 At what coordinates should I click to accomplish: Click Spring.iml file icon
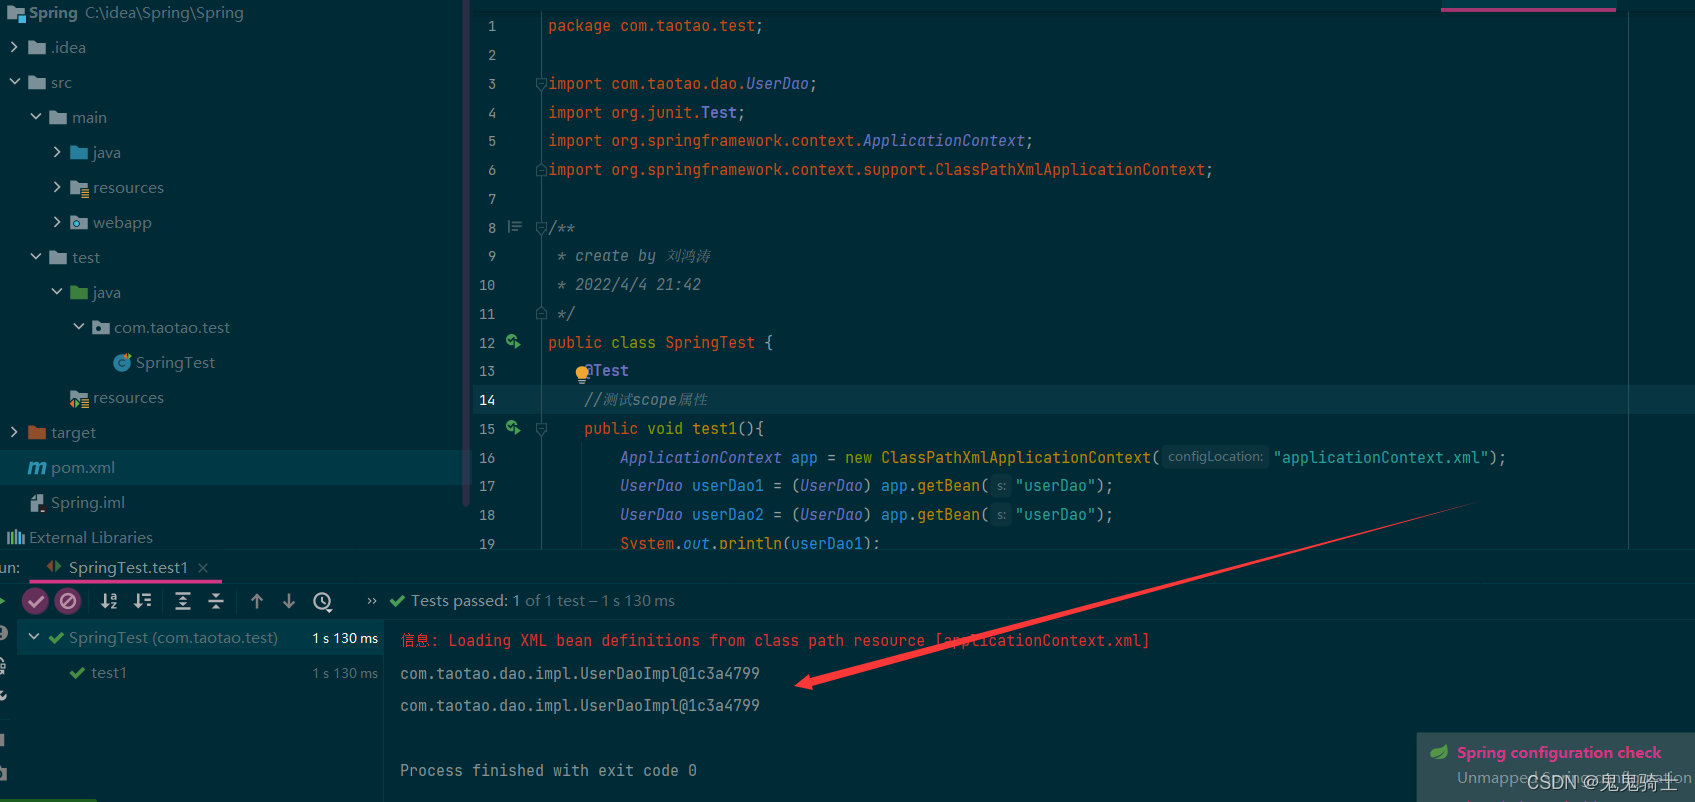point(37,503)
